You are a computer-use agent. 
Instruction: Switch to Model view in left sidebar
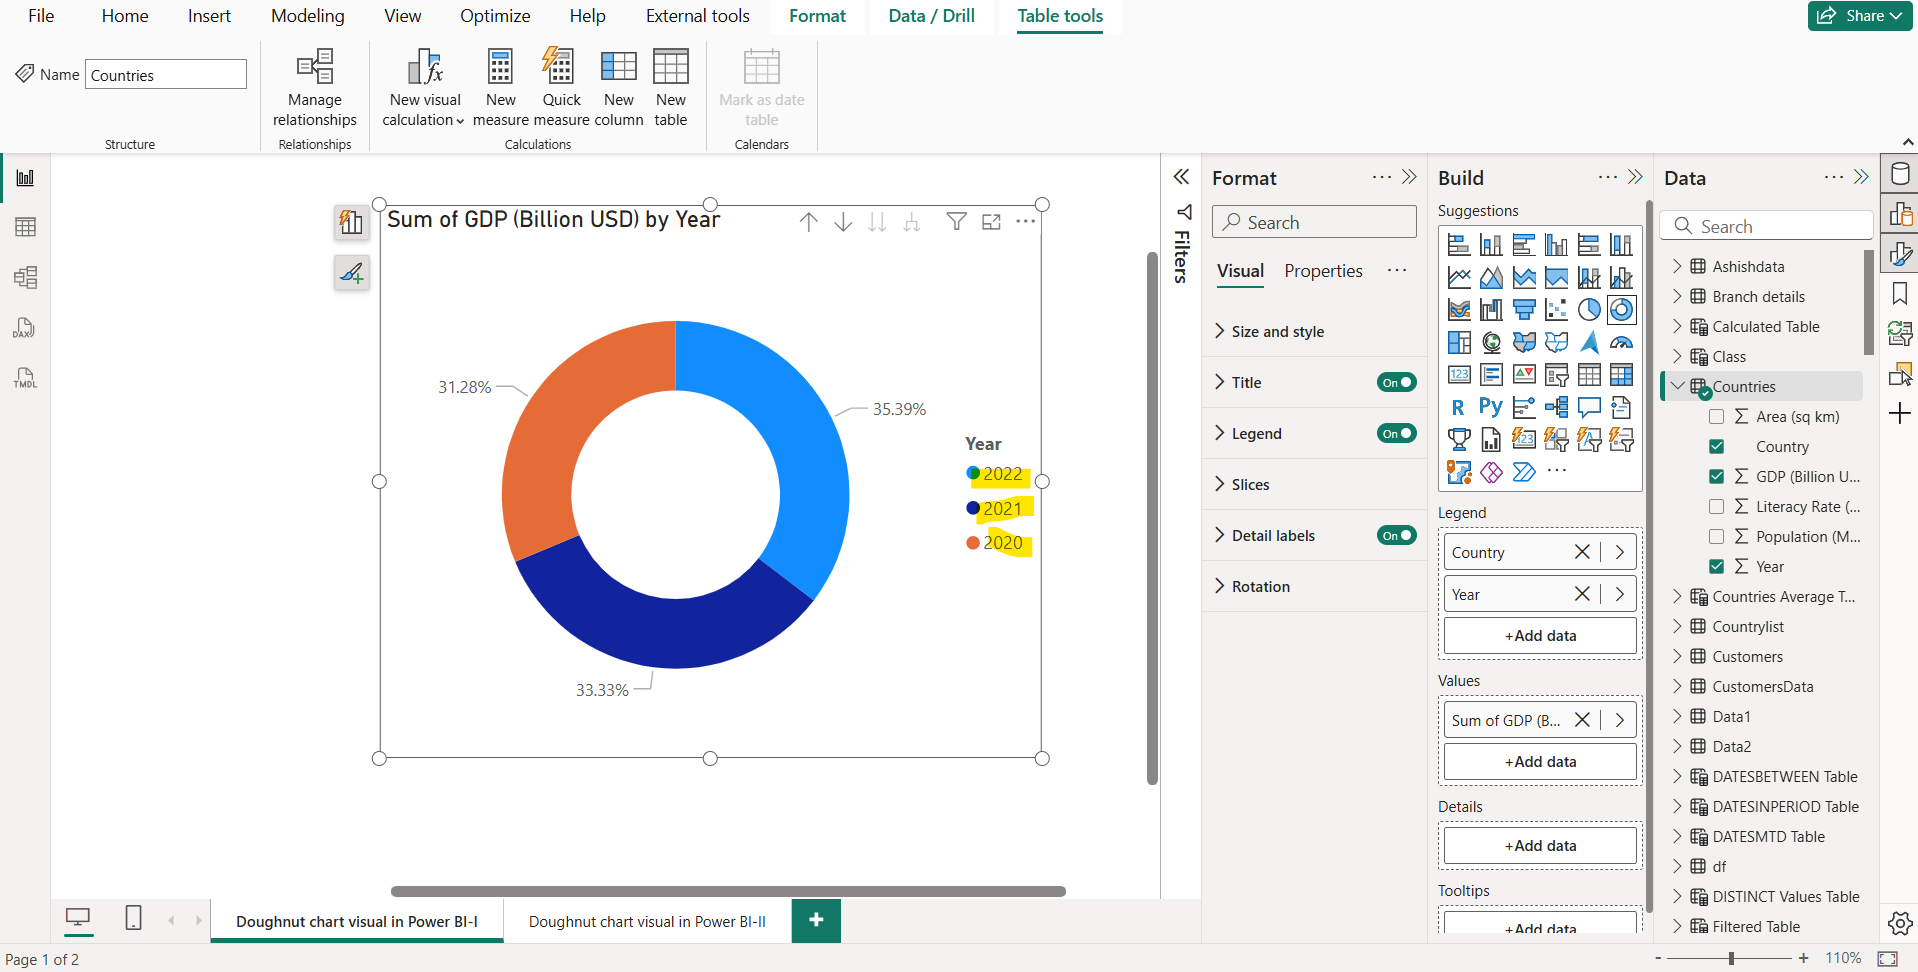coord(24,277)
